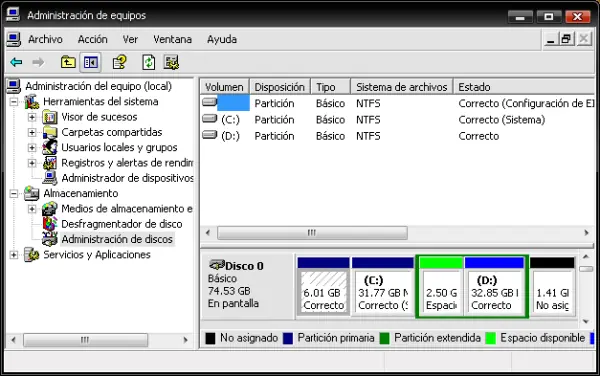The width and height of the screenshot is (600, 376).
Task: Select the Administración de discos tree item
Action: point(117,239)
